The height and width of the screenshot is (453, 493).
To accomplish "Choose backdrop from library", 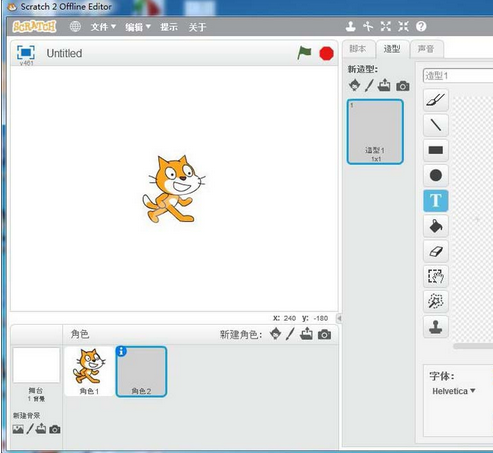I will click(x=18, y=429).
